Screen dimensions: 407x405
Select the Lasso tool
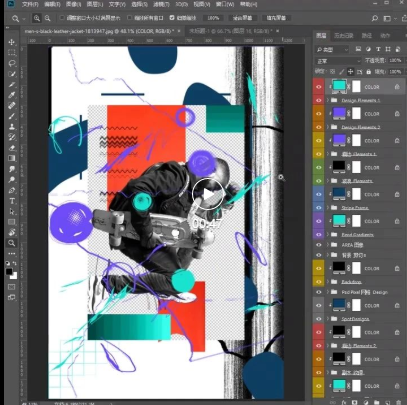(12, 63)
